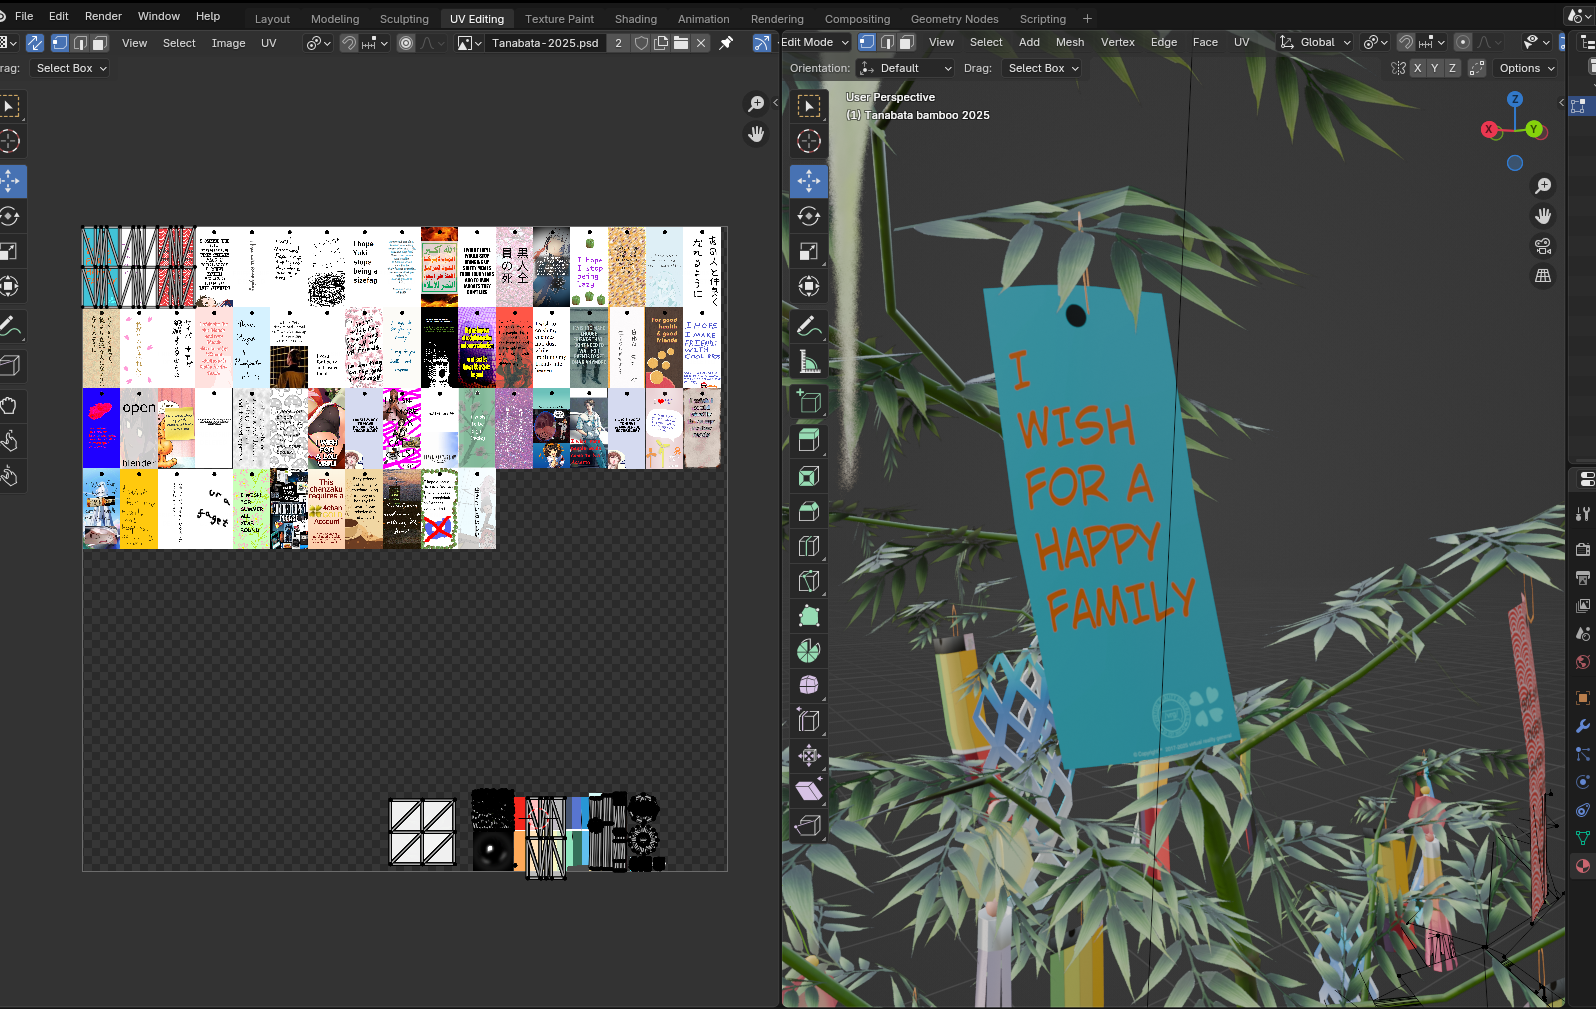Toggle snapping in the UV editor header
This screenshot has width=1596, height=1009.
pos(348,43)
